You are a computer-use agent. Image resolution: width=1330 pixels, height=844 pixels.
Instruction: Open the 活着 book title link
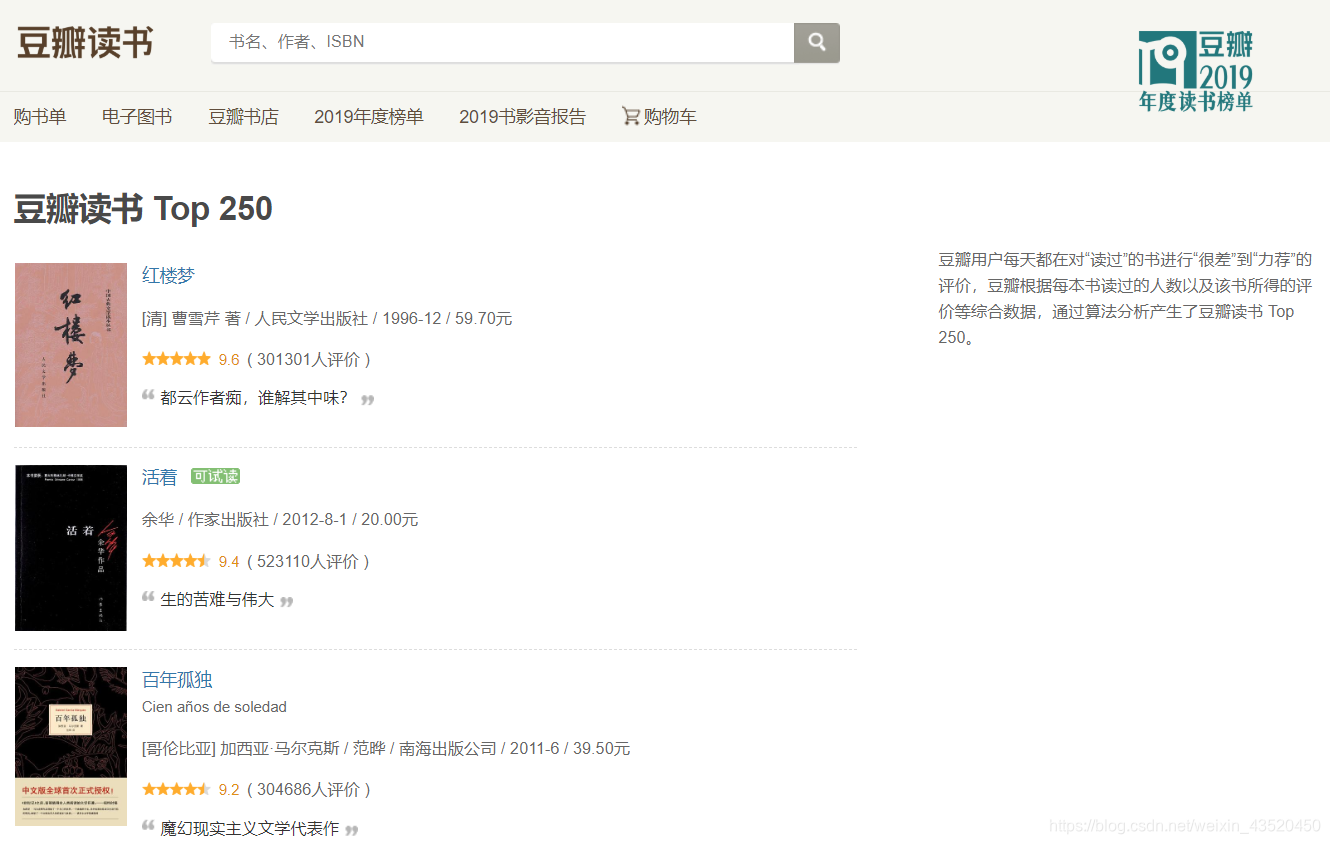159,477
